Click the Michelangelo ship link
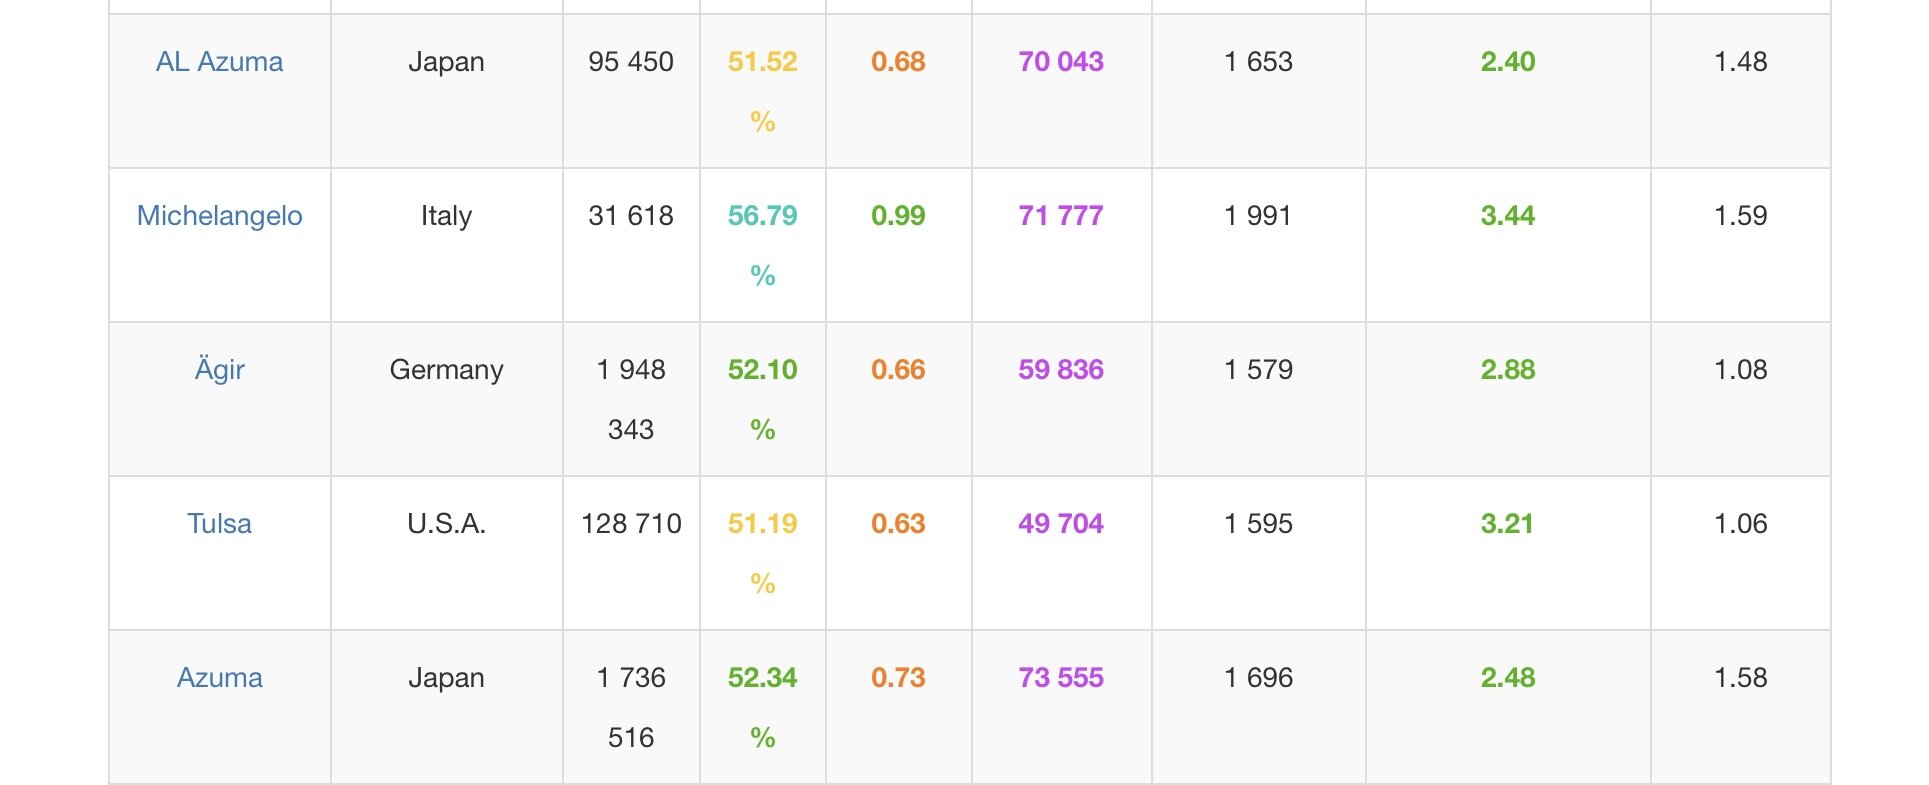Screen dimensions: 1929x785 pos(219,216)
